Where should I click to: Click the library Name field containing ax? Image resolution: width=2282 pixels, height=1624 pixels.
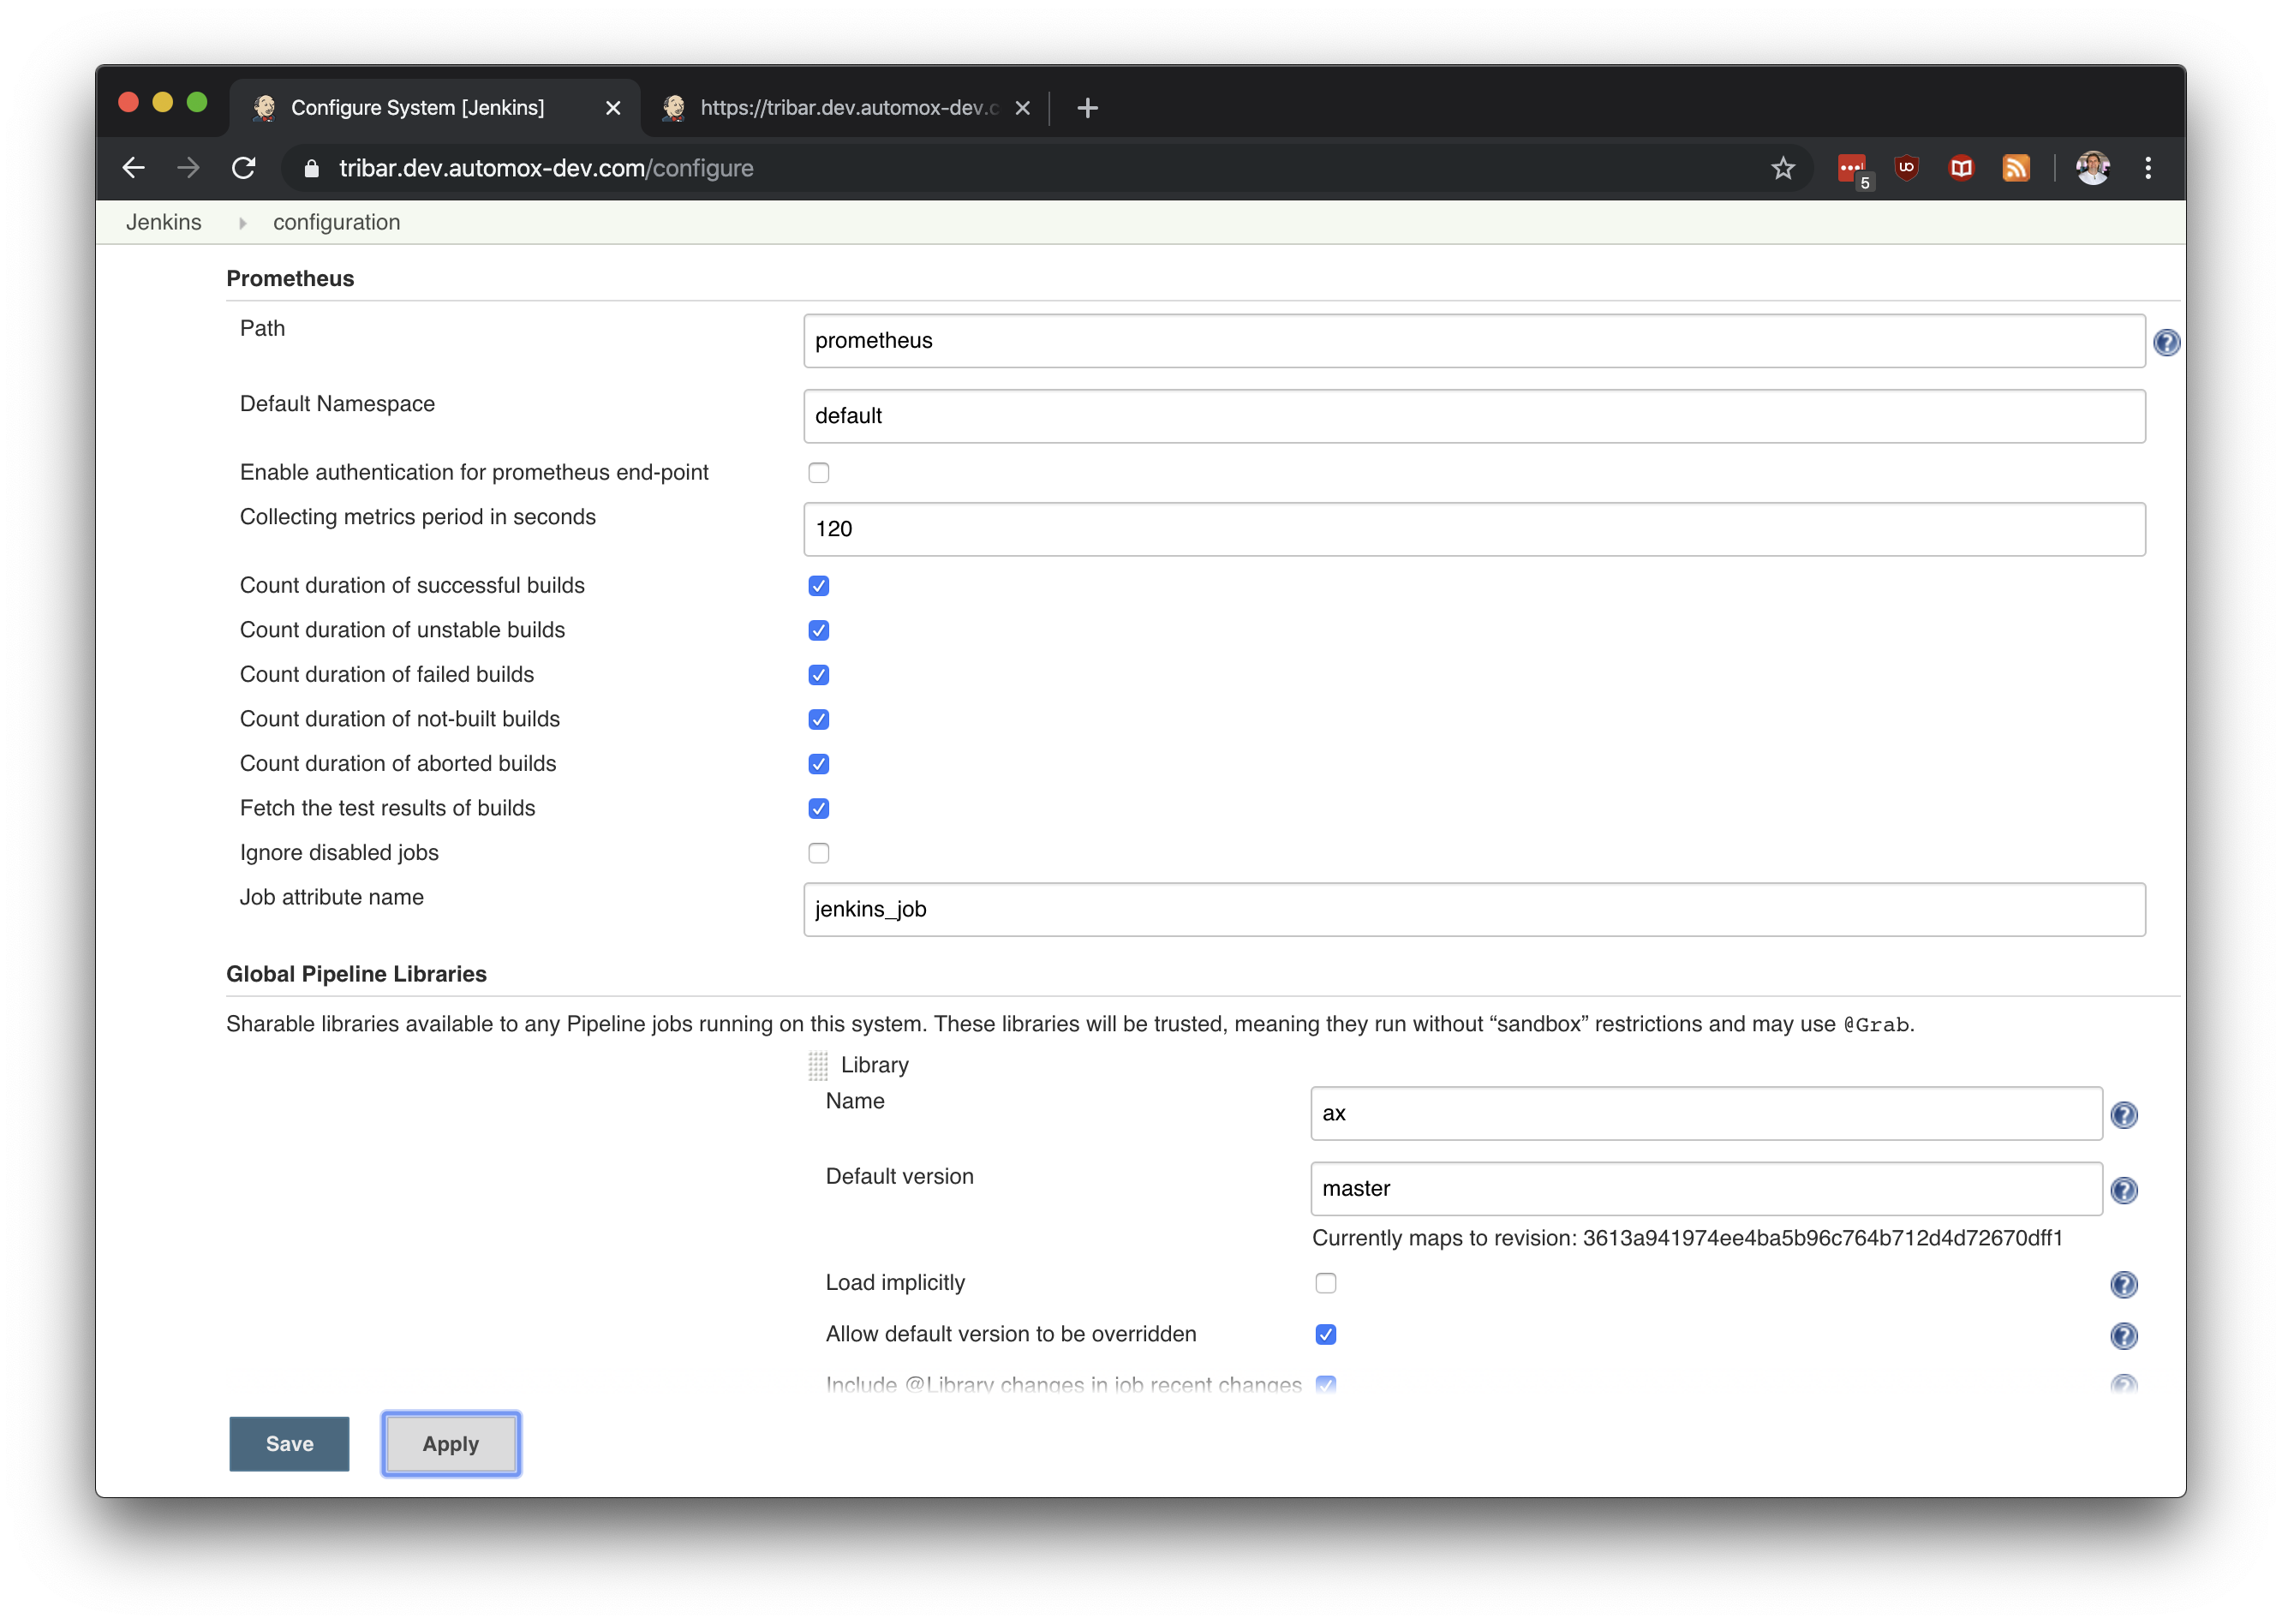[x=1706, y=1113]
